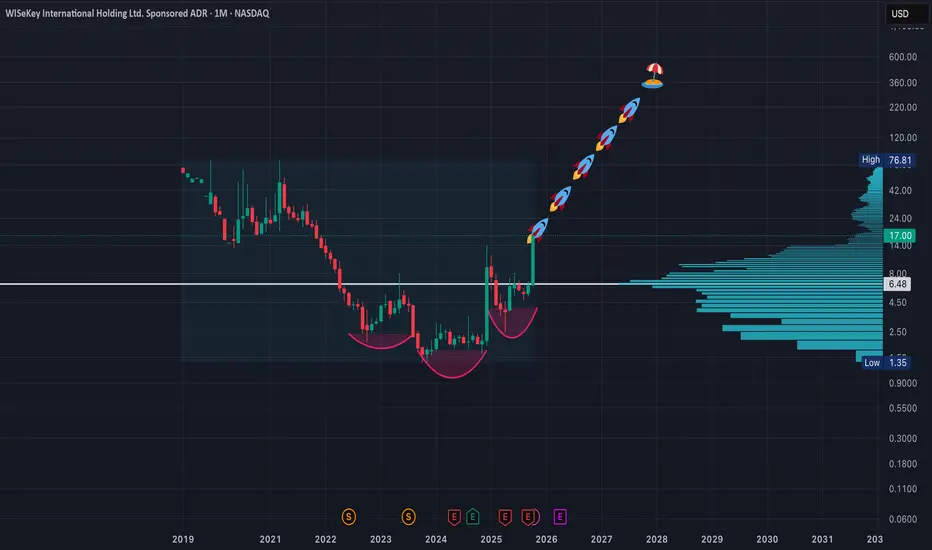Select the rocket emoji at the 42.00 level
932x550 pixels.
(560, 199)
